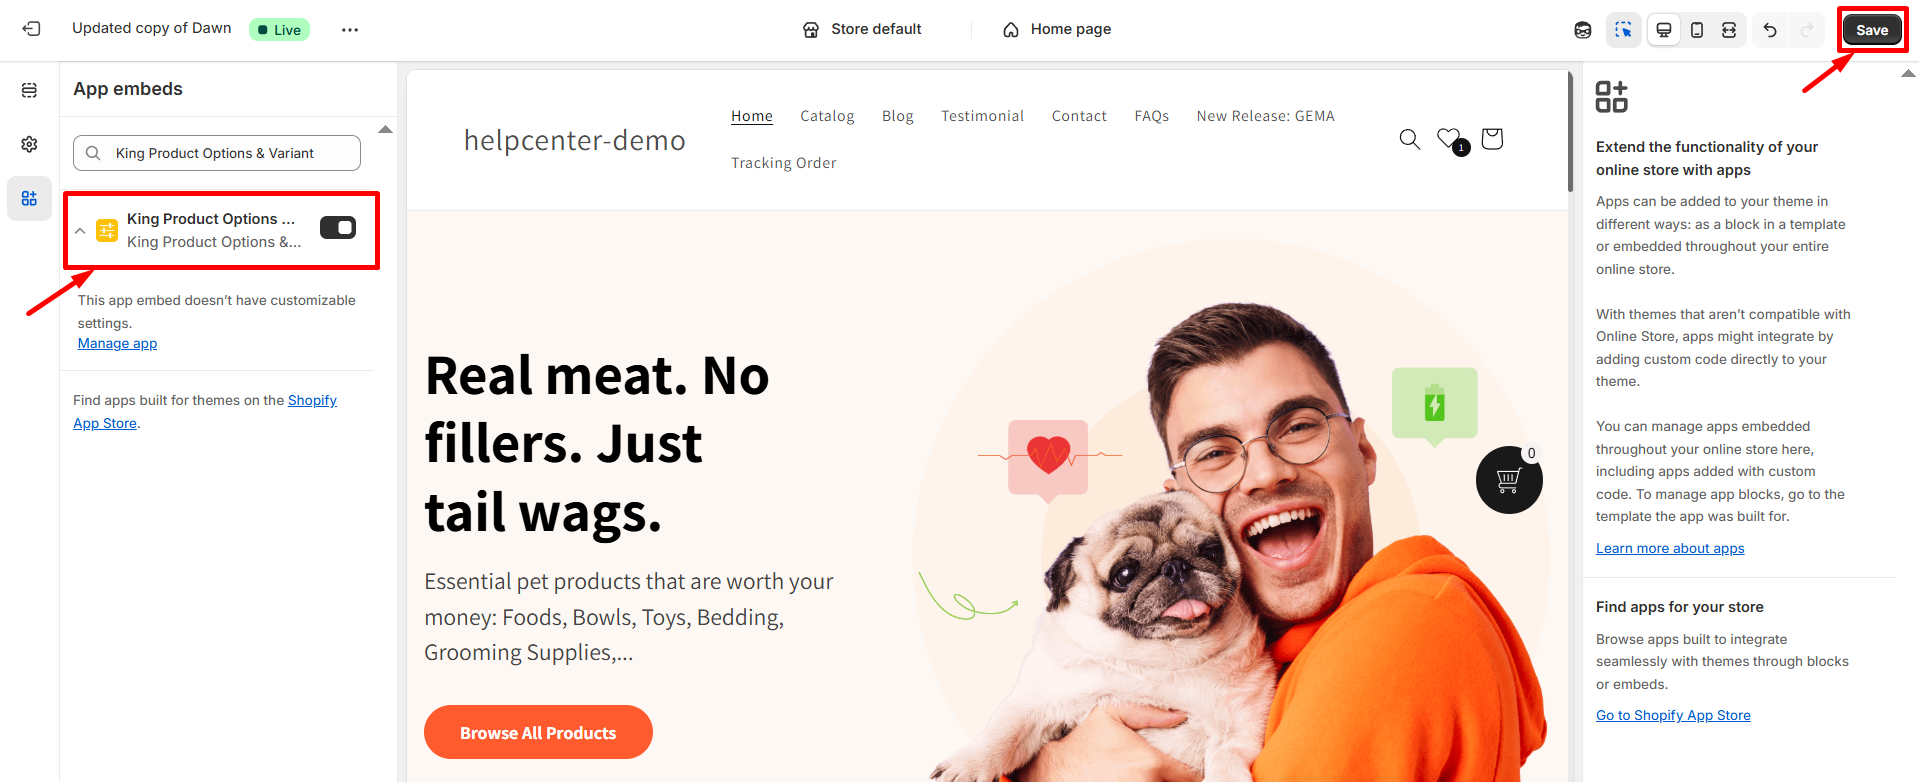This screenshot has height=782, width=1919.
Task: Click the app embeds search field
Action: [x=217, y=153]
